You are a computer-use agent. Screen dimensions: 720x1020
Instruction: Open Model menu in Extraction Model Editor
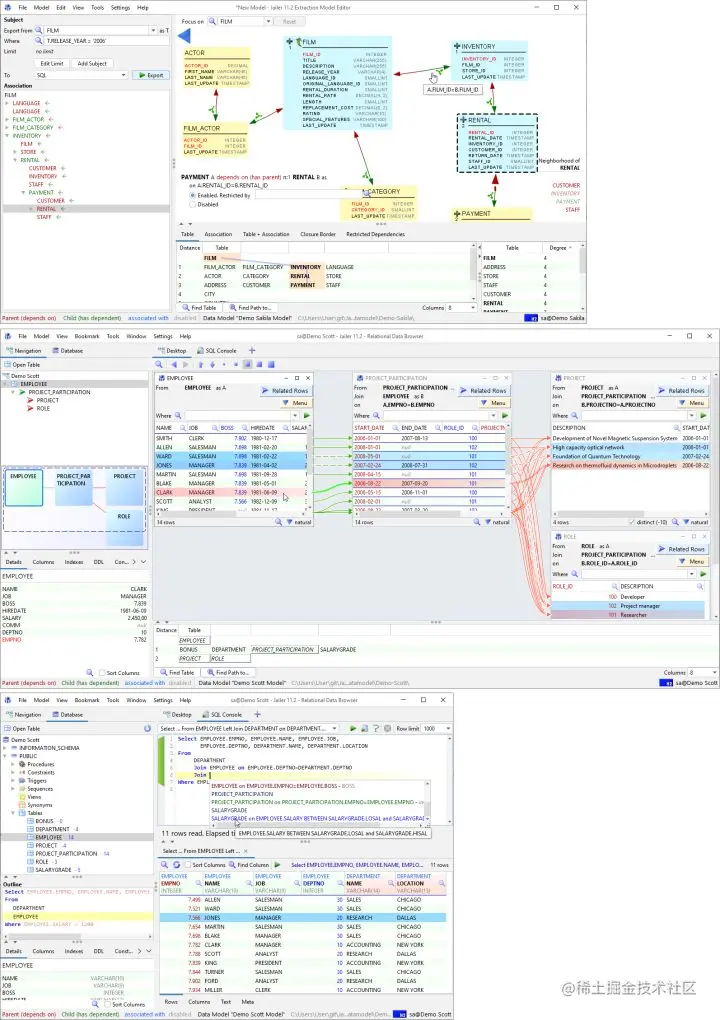tap(41, 8)
